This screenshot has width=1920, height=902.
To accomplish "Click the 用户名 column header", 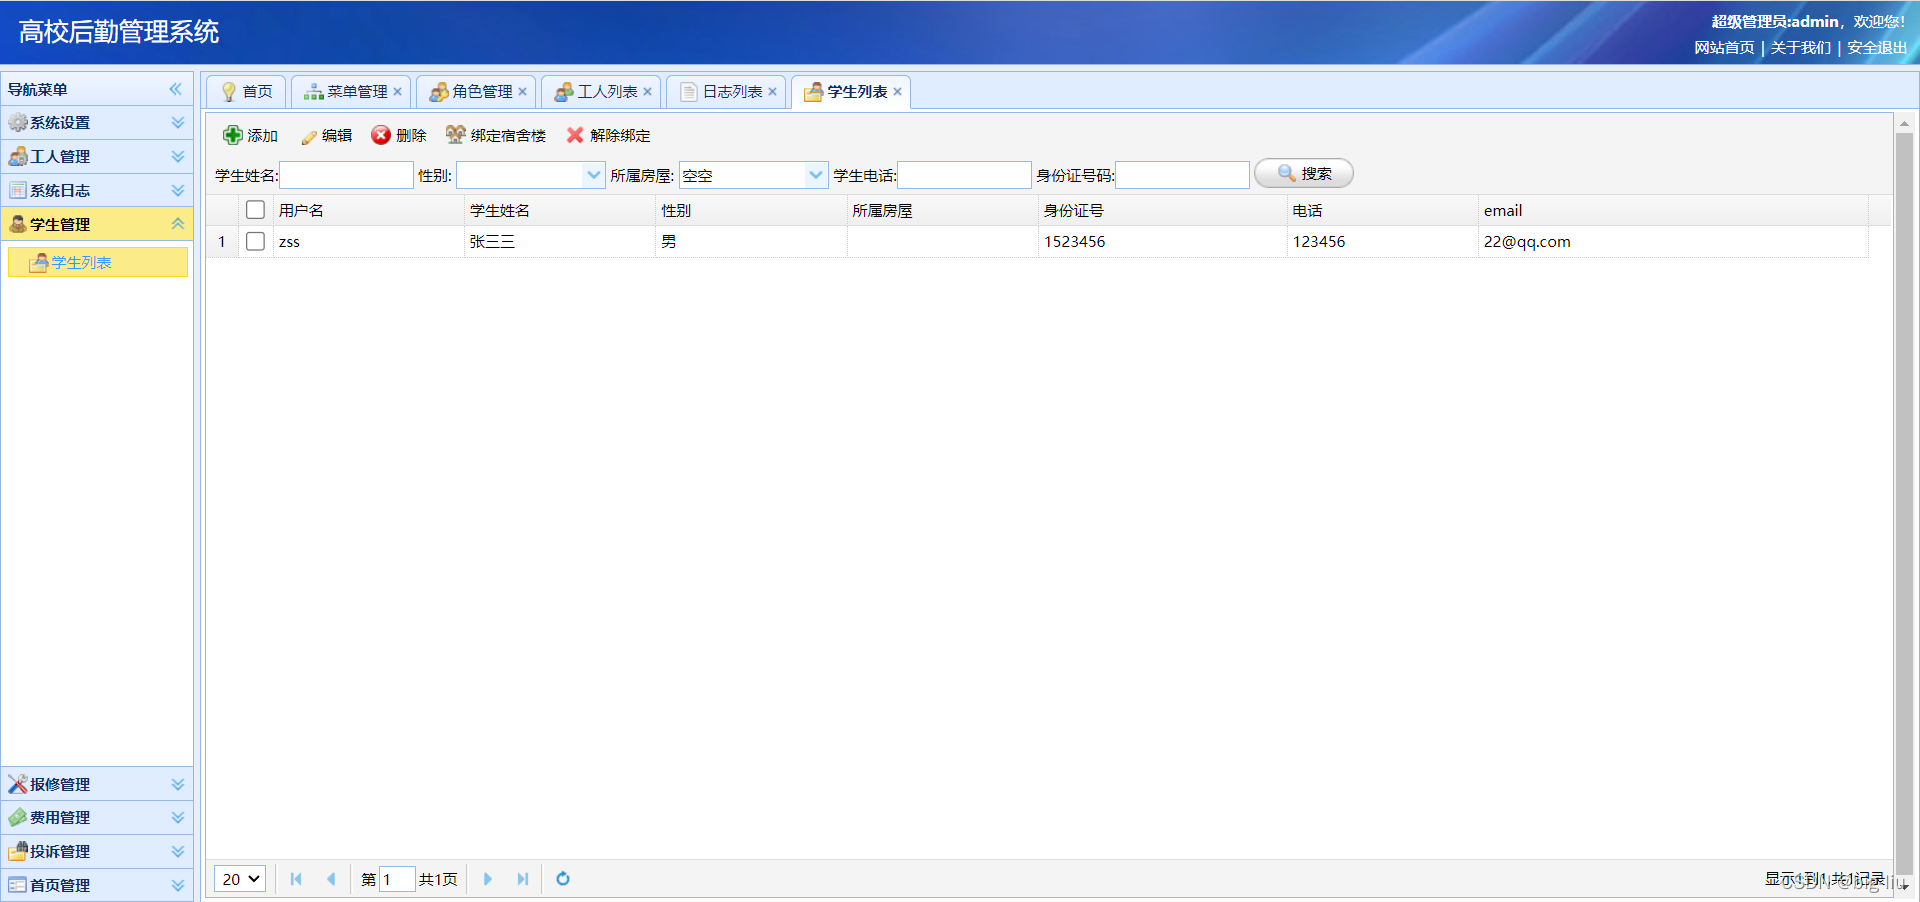I will [369, 210].
